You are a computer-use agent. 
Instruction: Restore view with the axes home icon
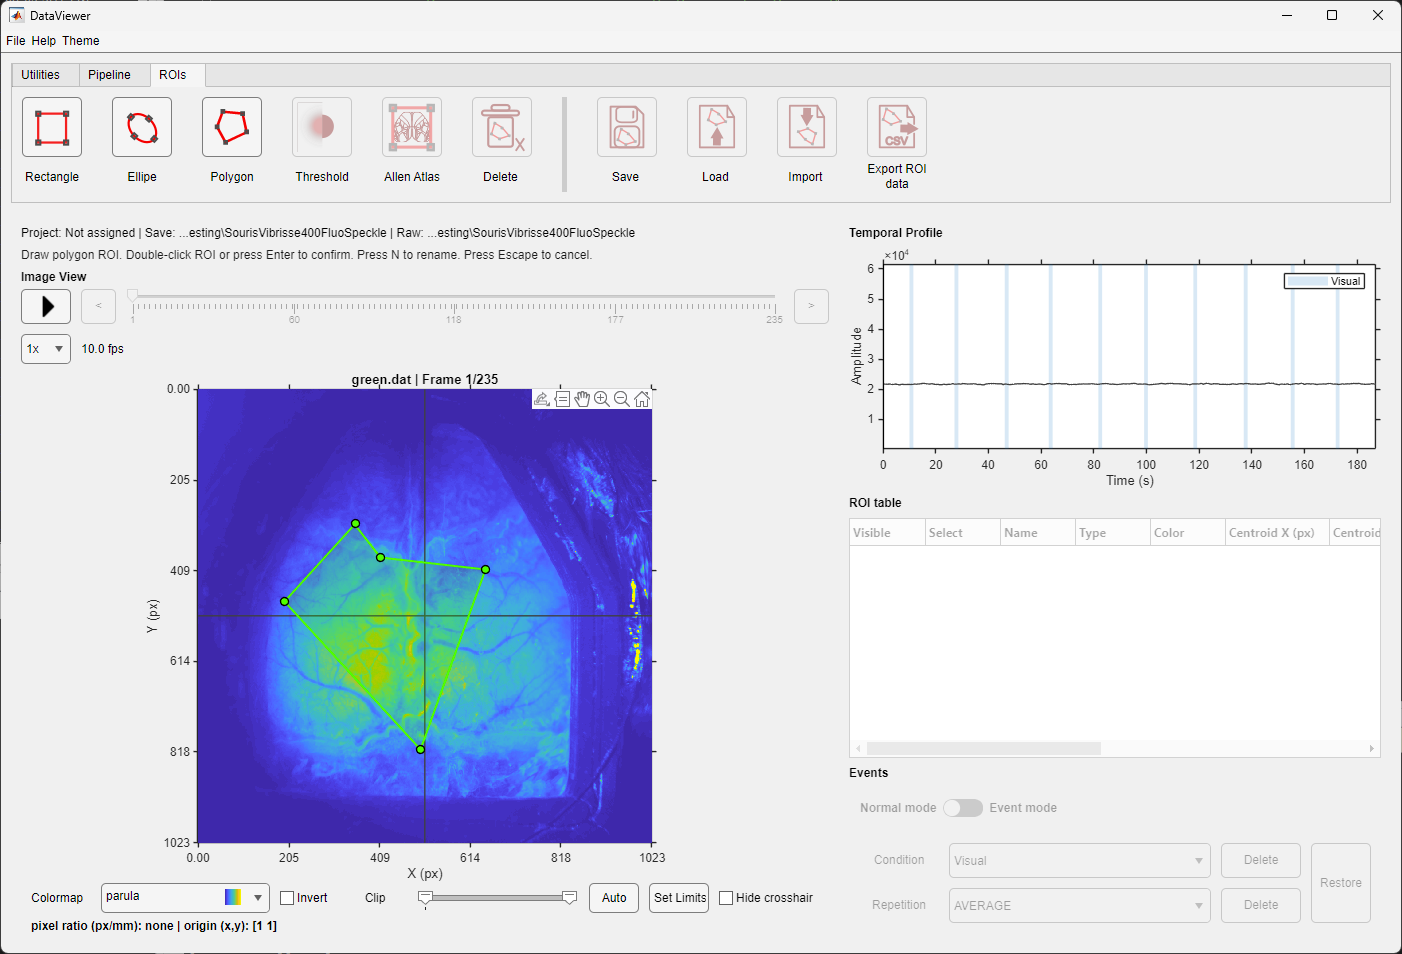[x=642, y=399]
